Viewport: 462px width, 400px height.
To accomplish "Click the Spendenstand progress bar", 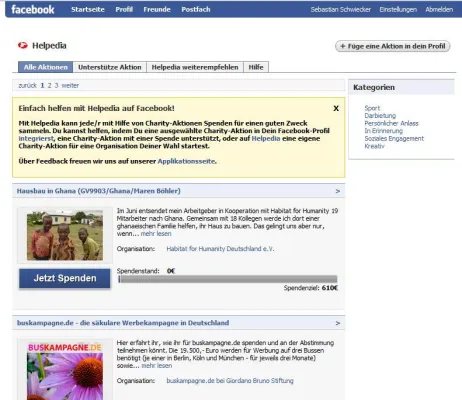I will click(228, 279).
